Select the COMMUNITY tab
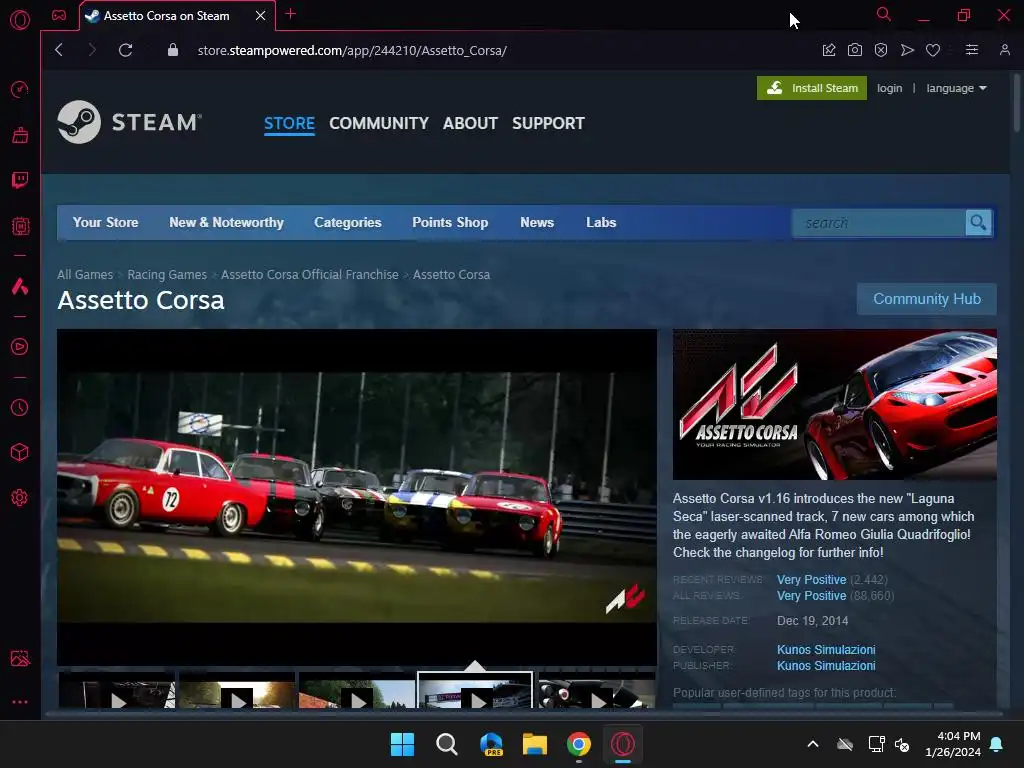The height and width of the screenshot is (768, 1024). (x=379, y=123)
